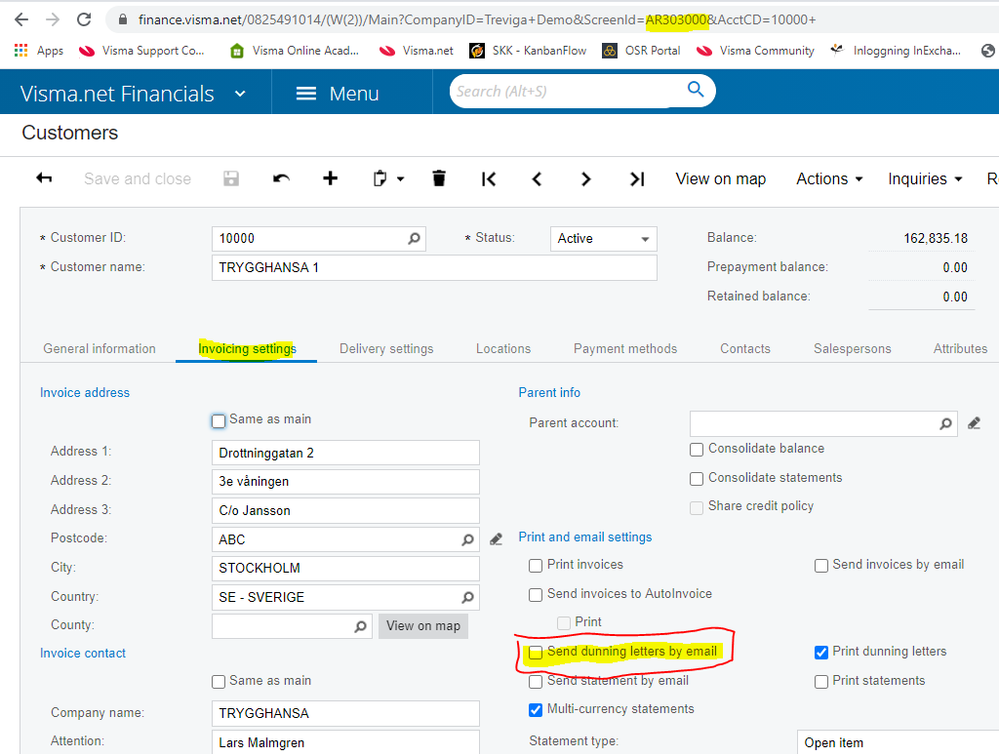Open the main Menu button
This screenshot has width=999, height=754.
click(x=339, y=93)
